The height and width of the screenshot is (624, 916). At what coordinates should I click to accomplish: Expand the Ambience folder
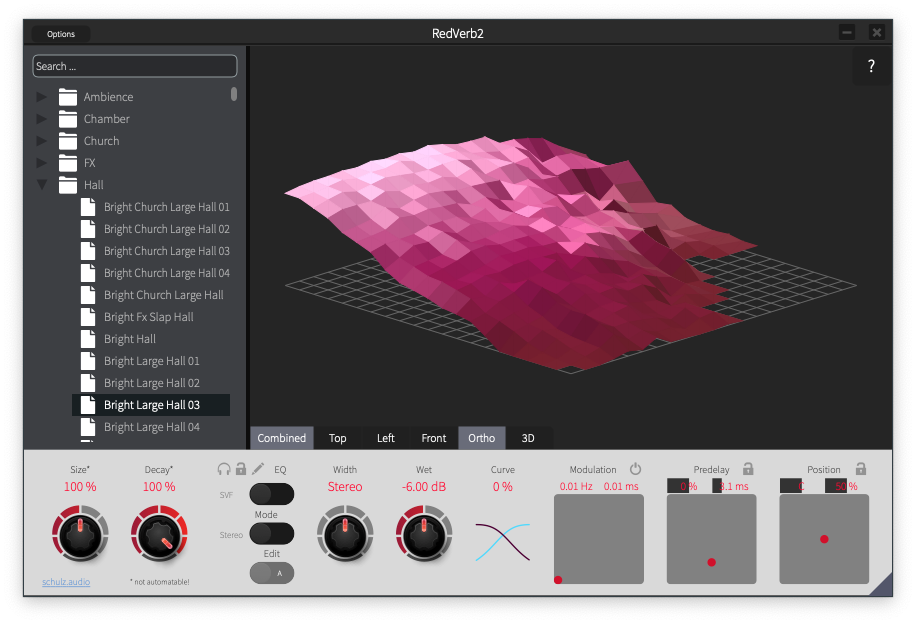point(40,96)
